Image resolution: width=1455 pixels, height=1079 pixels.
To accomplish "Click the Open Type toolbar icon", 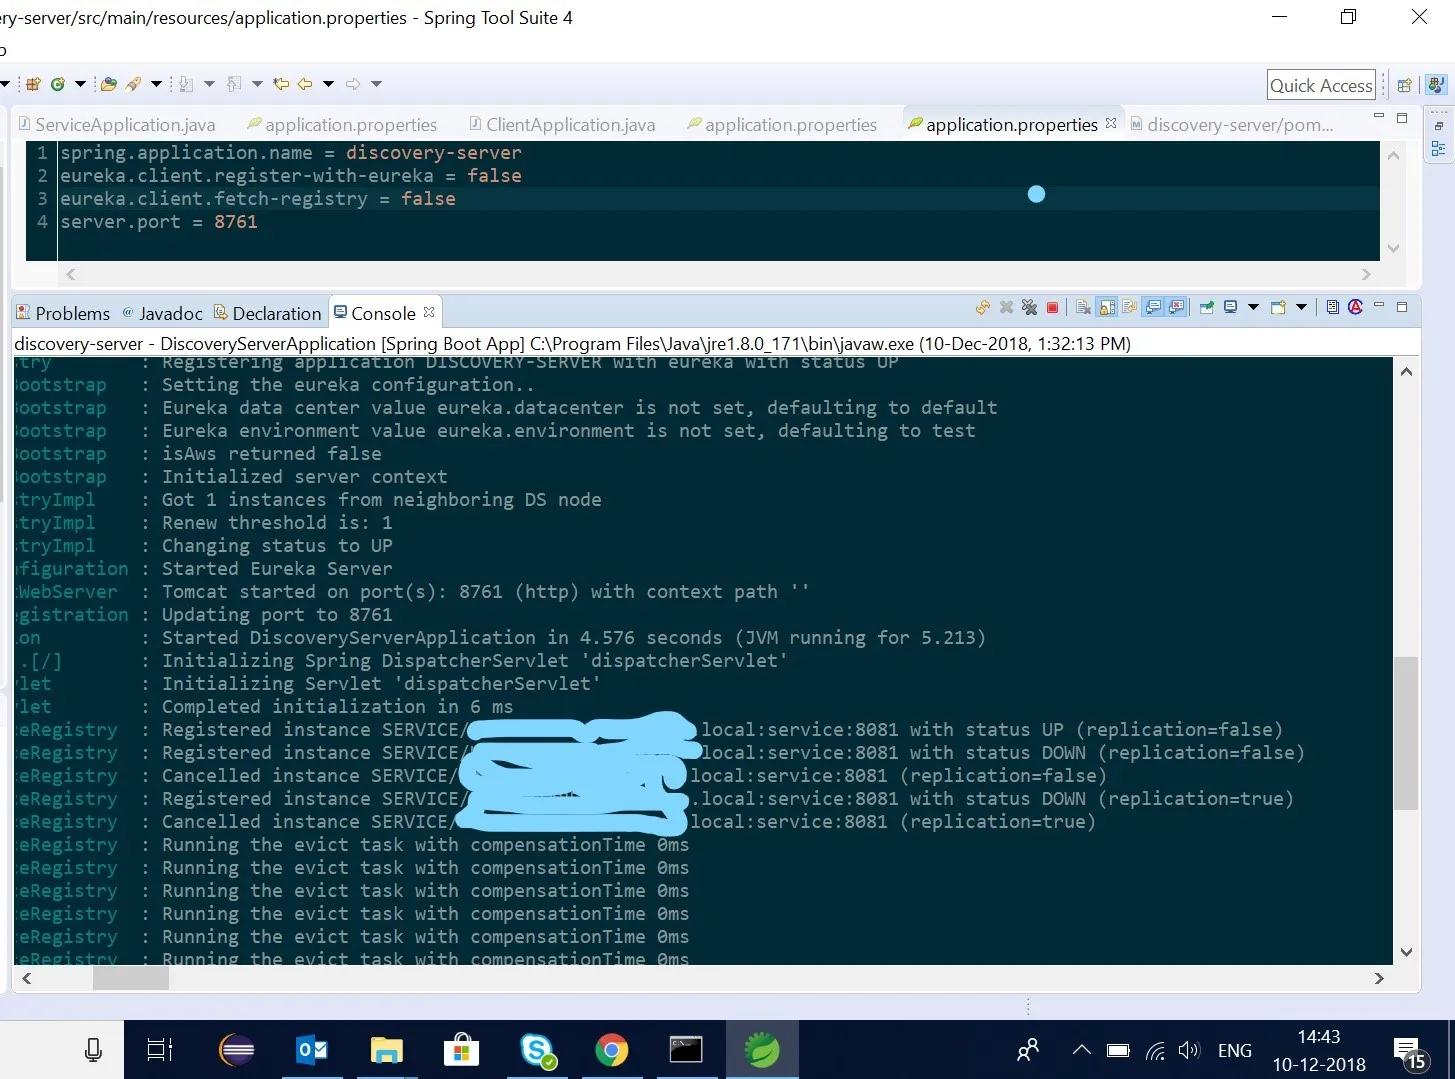I will (109, 84).
